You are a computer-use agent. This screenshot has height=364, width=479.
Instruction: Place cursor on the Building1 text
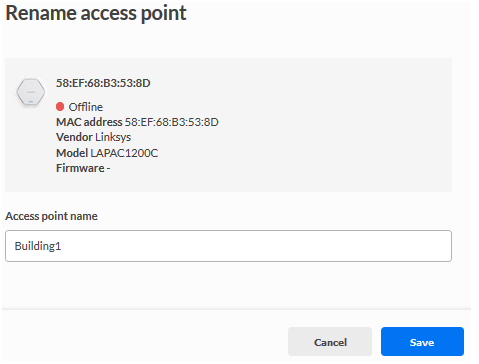click(x=38, y=246)
